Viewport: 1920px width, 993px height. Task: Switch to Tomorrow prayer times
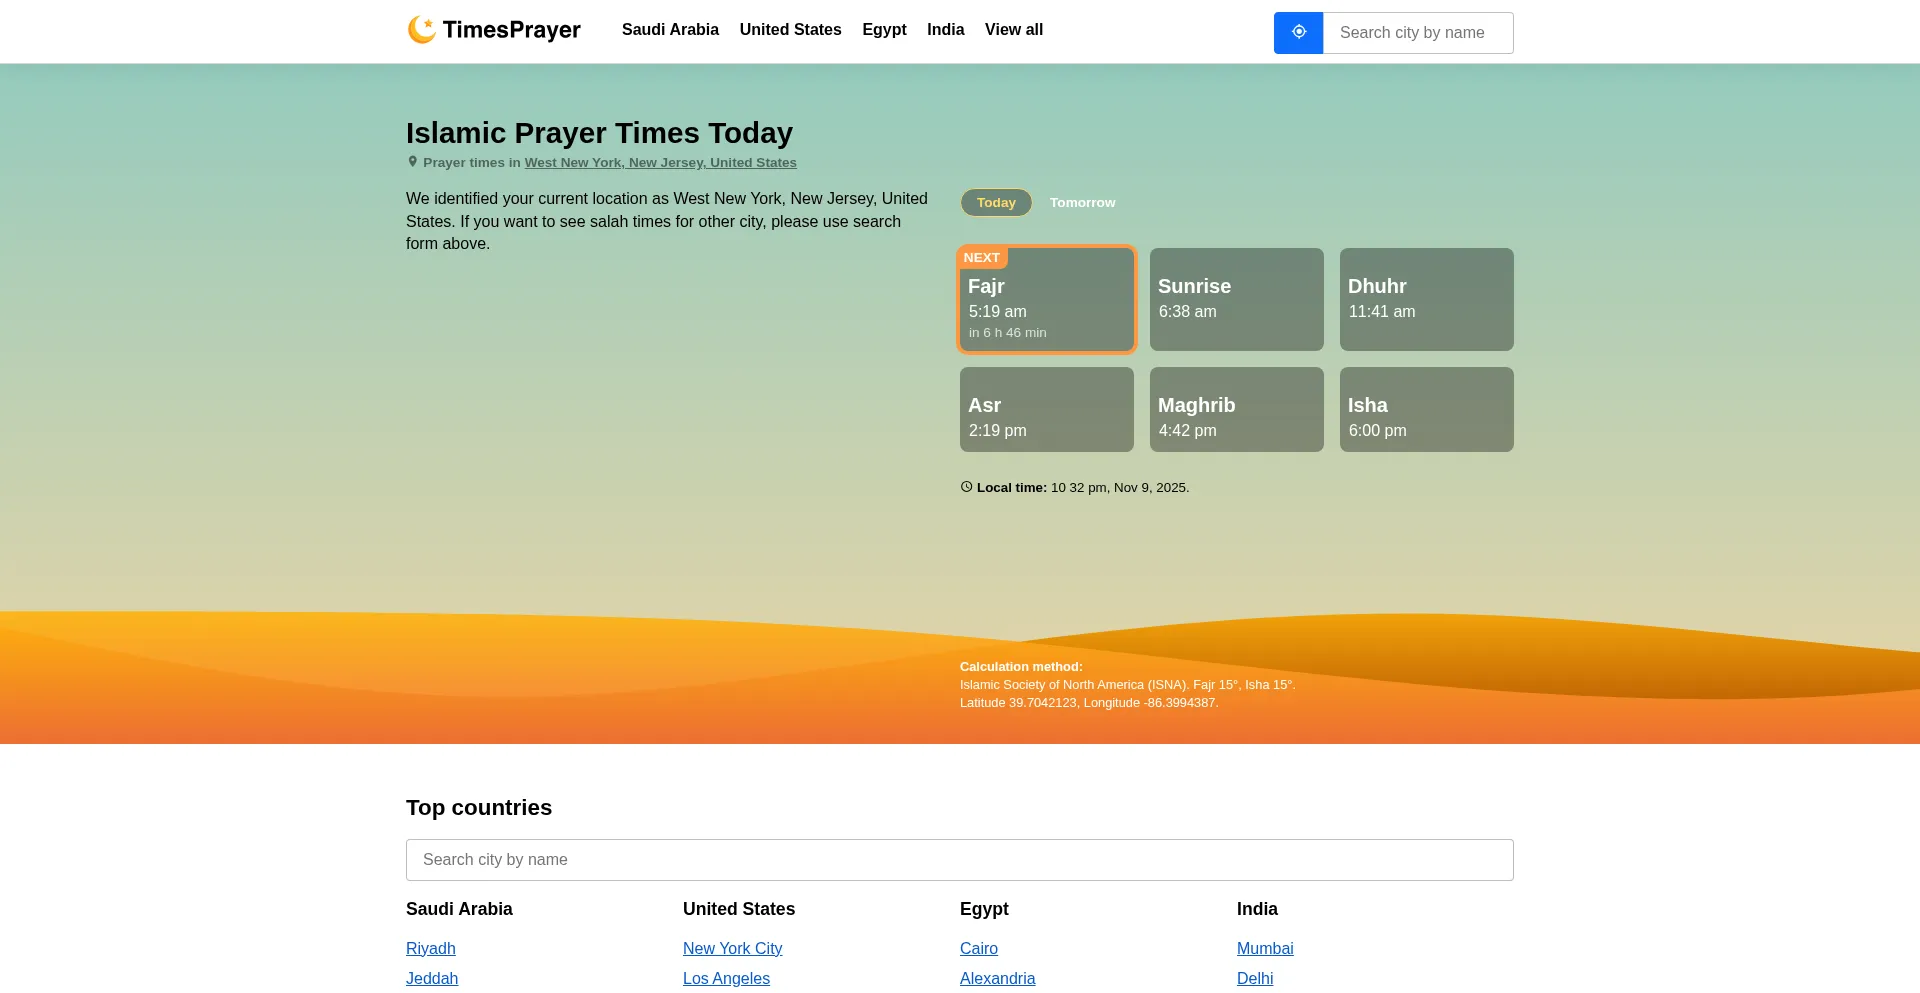point(1082,203)
